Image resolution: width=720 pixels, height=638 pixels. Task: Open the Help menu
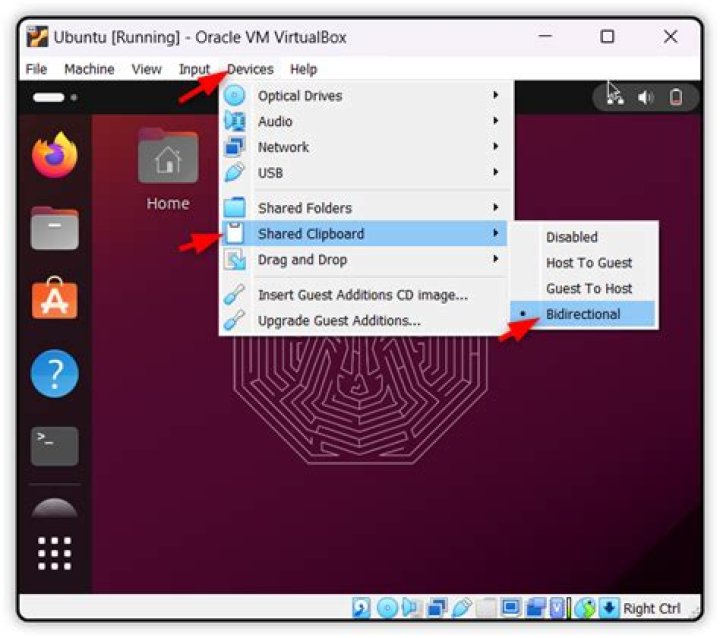coord(304,69)
